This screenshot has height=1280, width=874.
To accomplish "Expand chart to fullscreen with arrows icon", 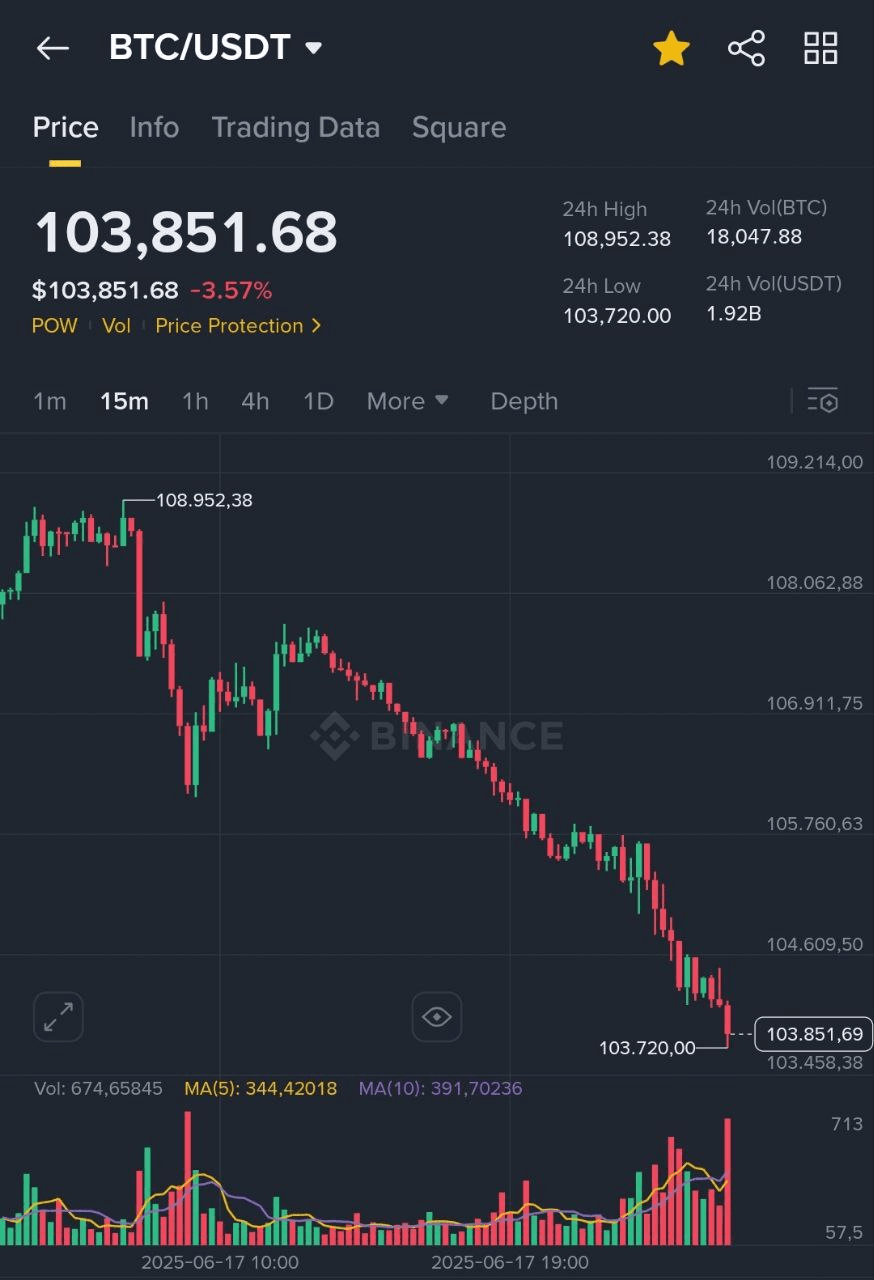I will pyautogui.click(x=58, y=1017).
